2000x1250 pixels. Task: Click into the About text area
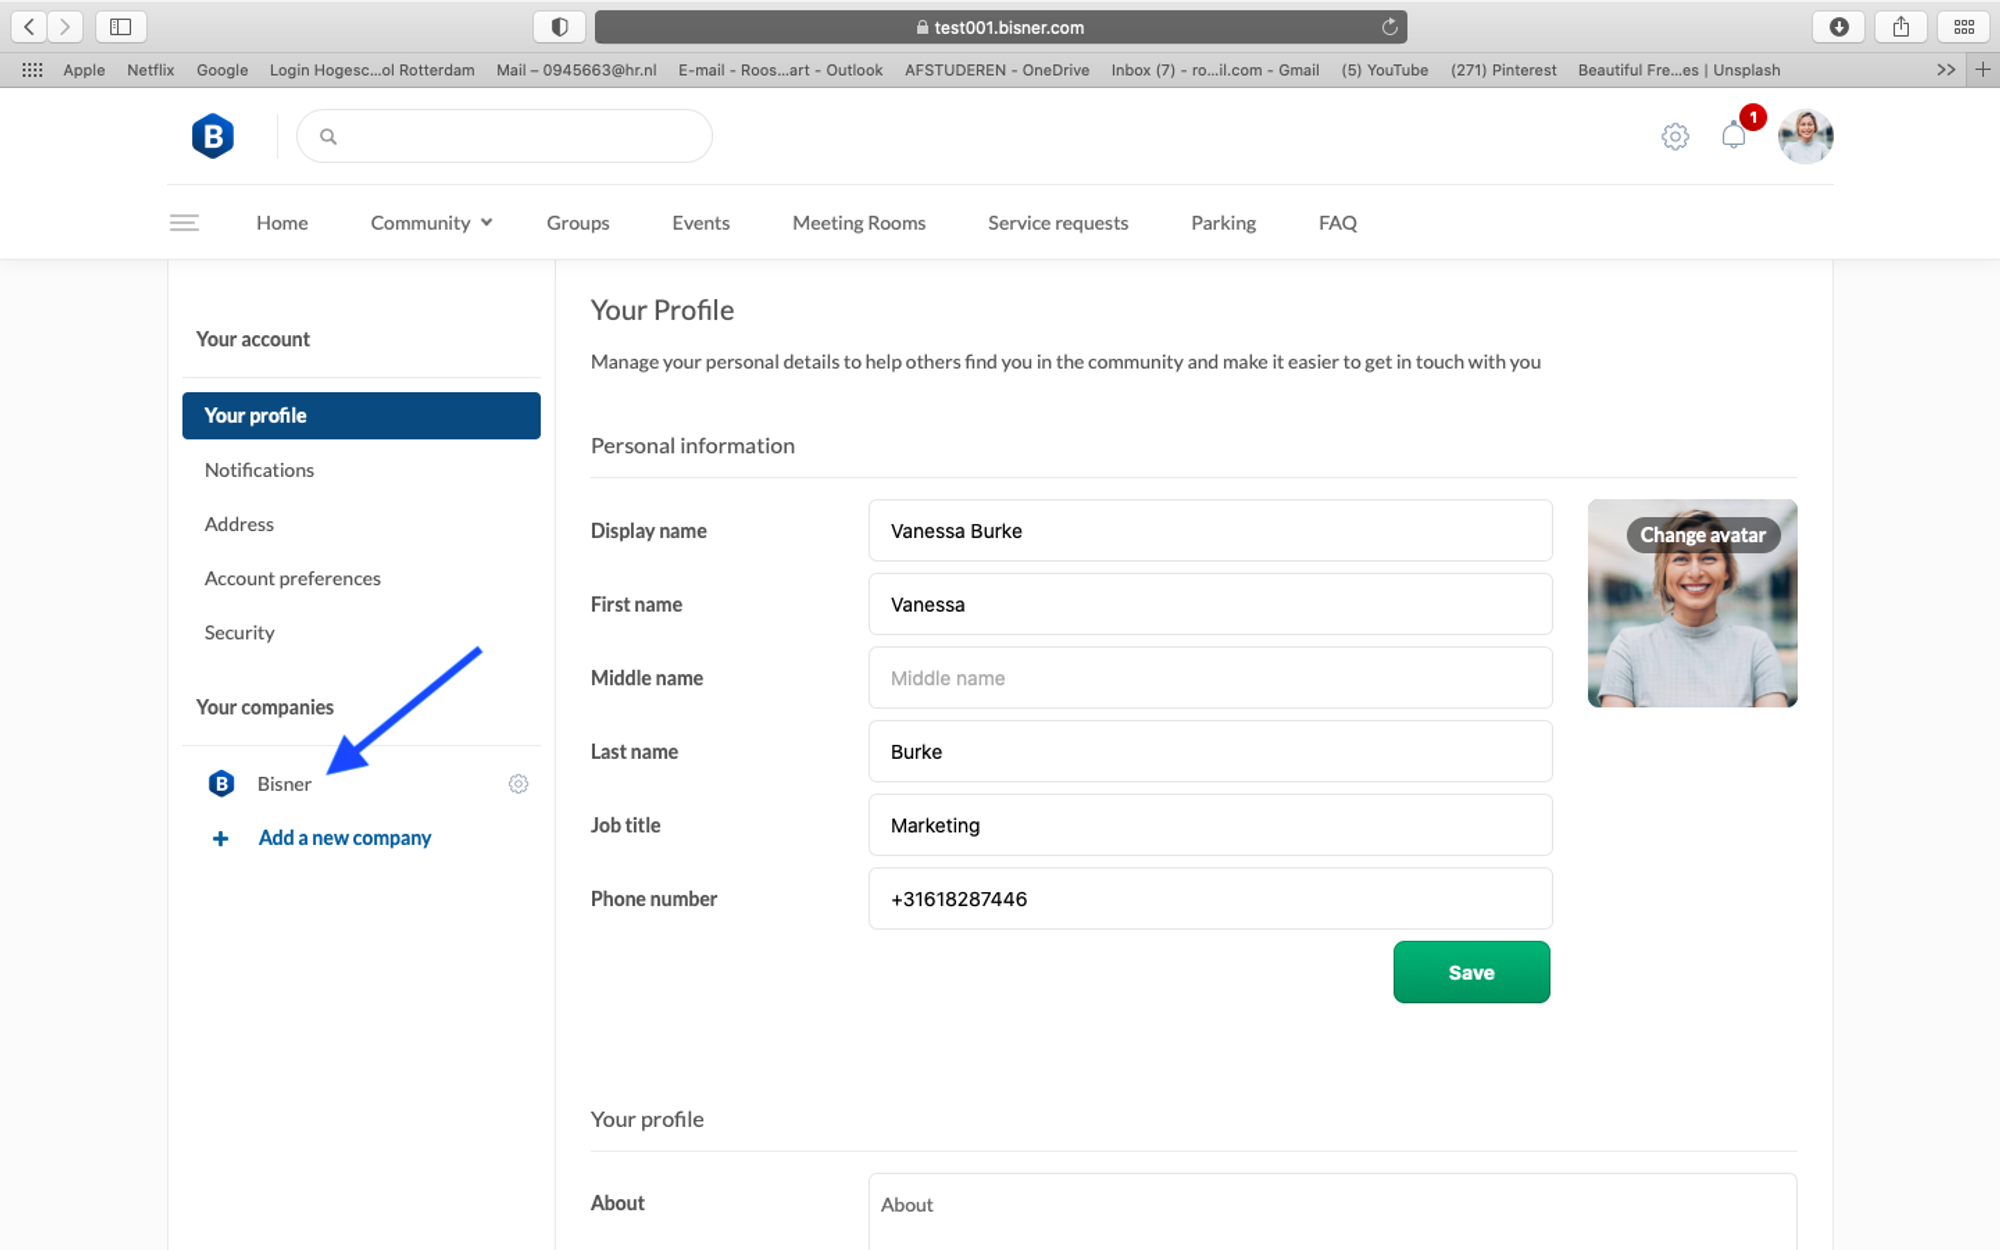(1332, 1211)
